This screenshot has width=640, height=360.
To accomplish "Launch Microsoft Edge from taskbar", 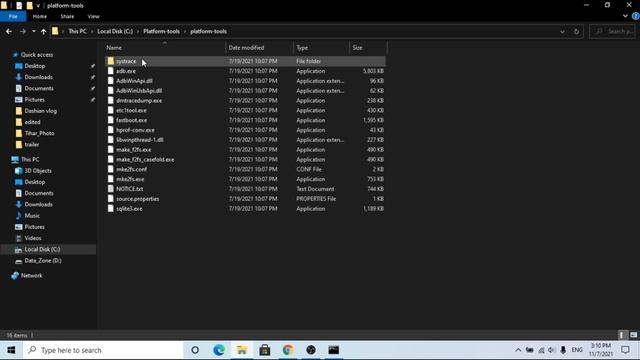I will point(219,350).
